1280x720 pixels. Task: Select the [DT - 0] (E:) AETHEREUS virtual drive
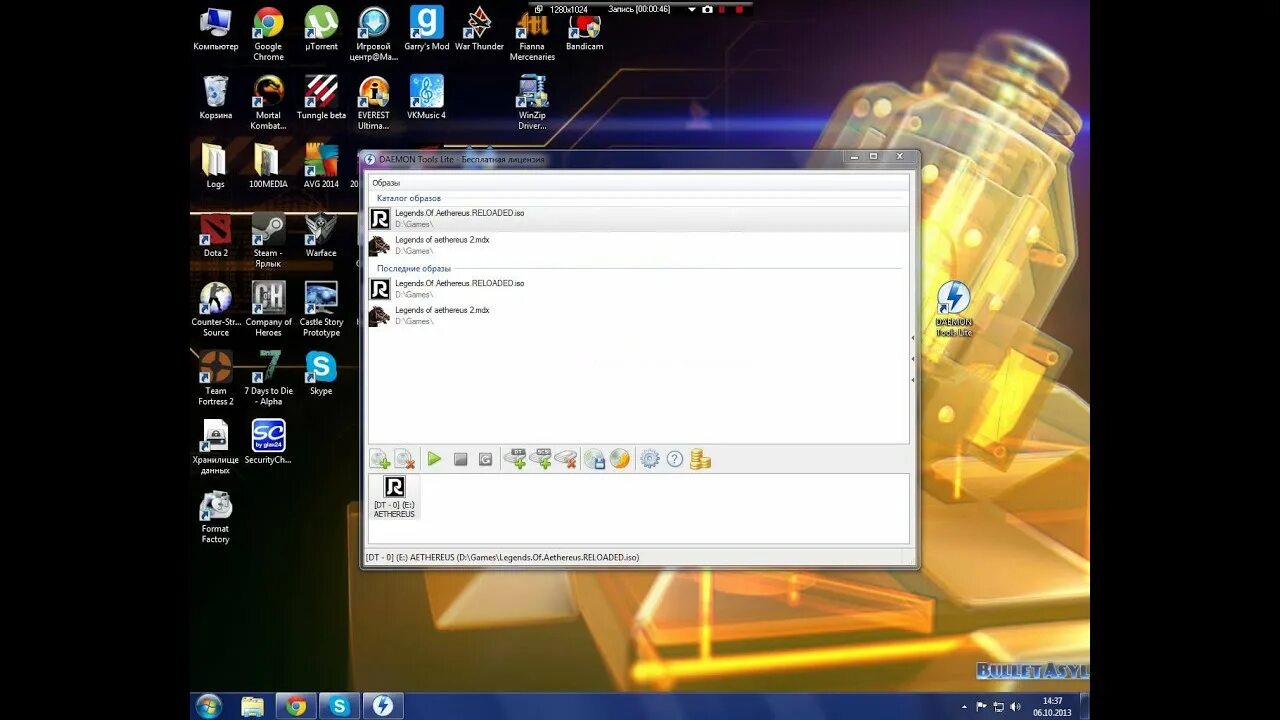pyautogui.click(x=394, y=496)
